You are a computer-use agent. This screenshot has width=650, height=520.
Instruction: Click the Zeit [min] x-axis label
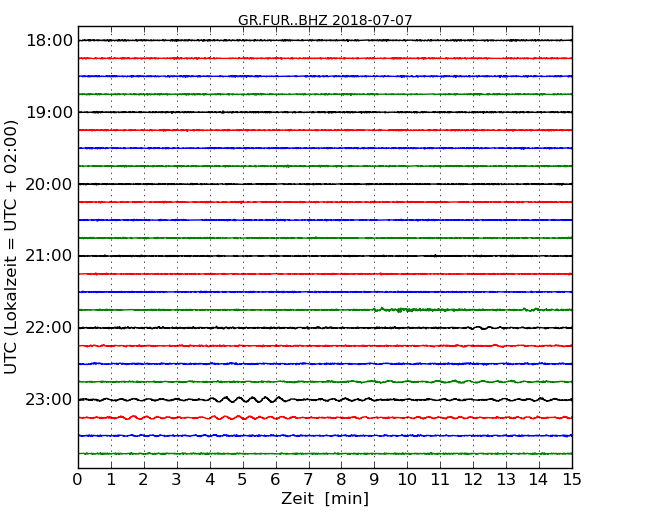pos(325,498)
